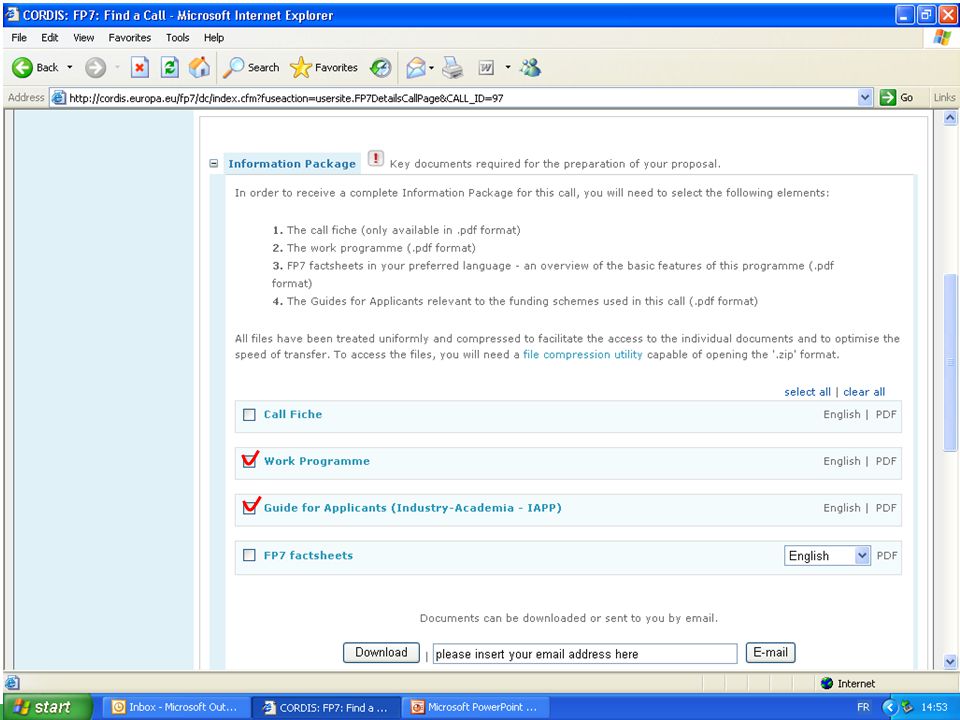Click the Mail envelope icon
This screenshot has height=720, width=960.
(416, 67)
